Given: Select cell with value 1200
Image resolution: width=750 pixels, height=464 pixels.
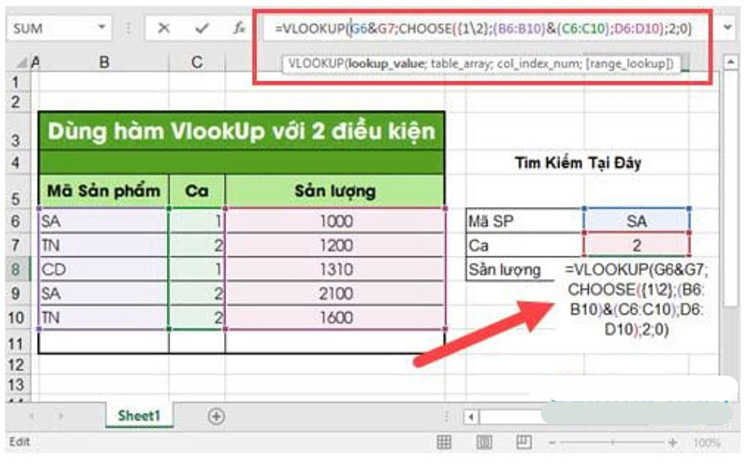Looking at the screenshot, I should pos(335,245).
